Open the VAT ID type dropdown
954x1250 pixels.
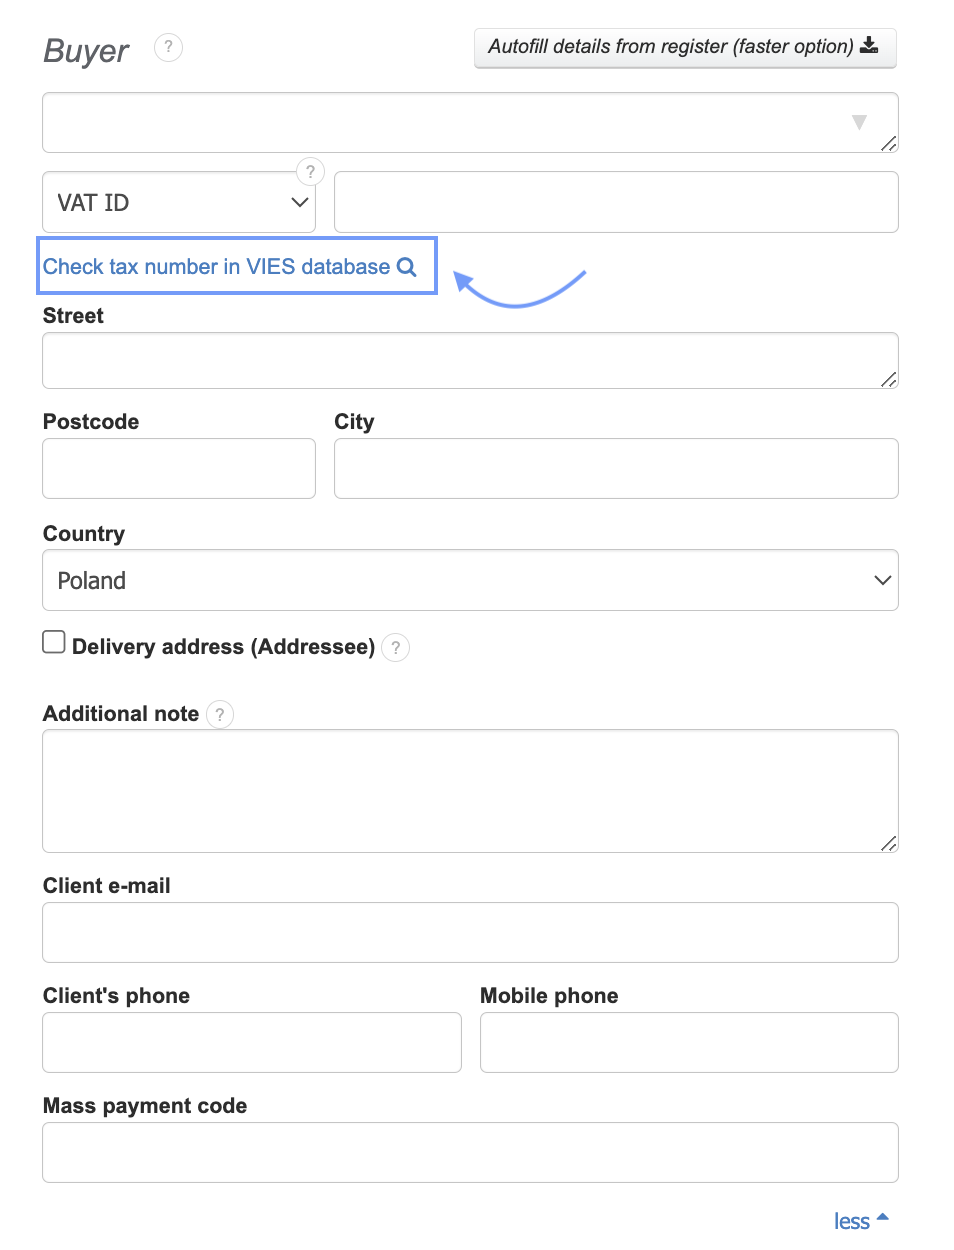179,203
